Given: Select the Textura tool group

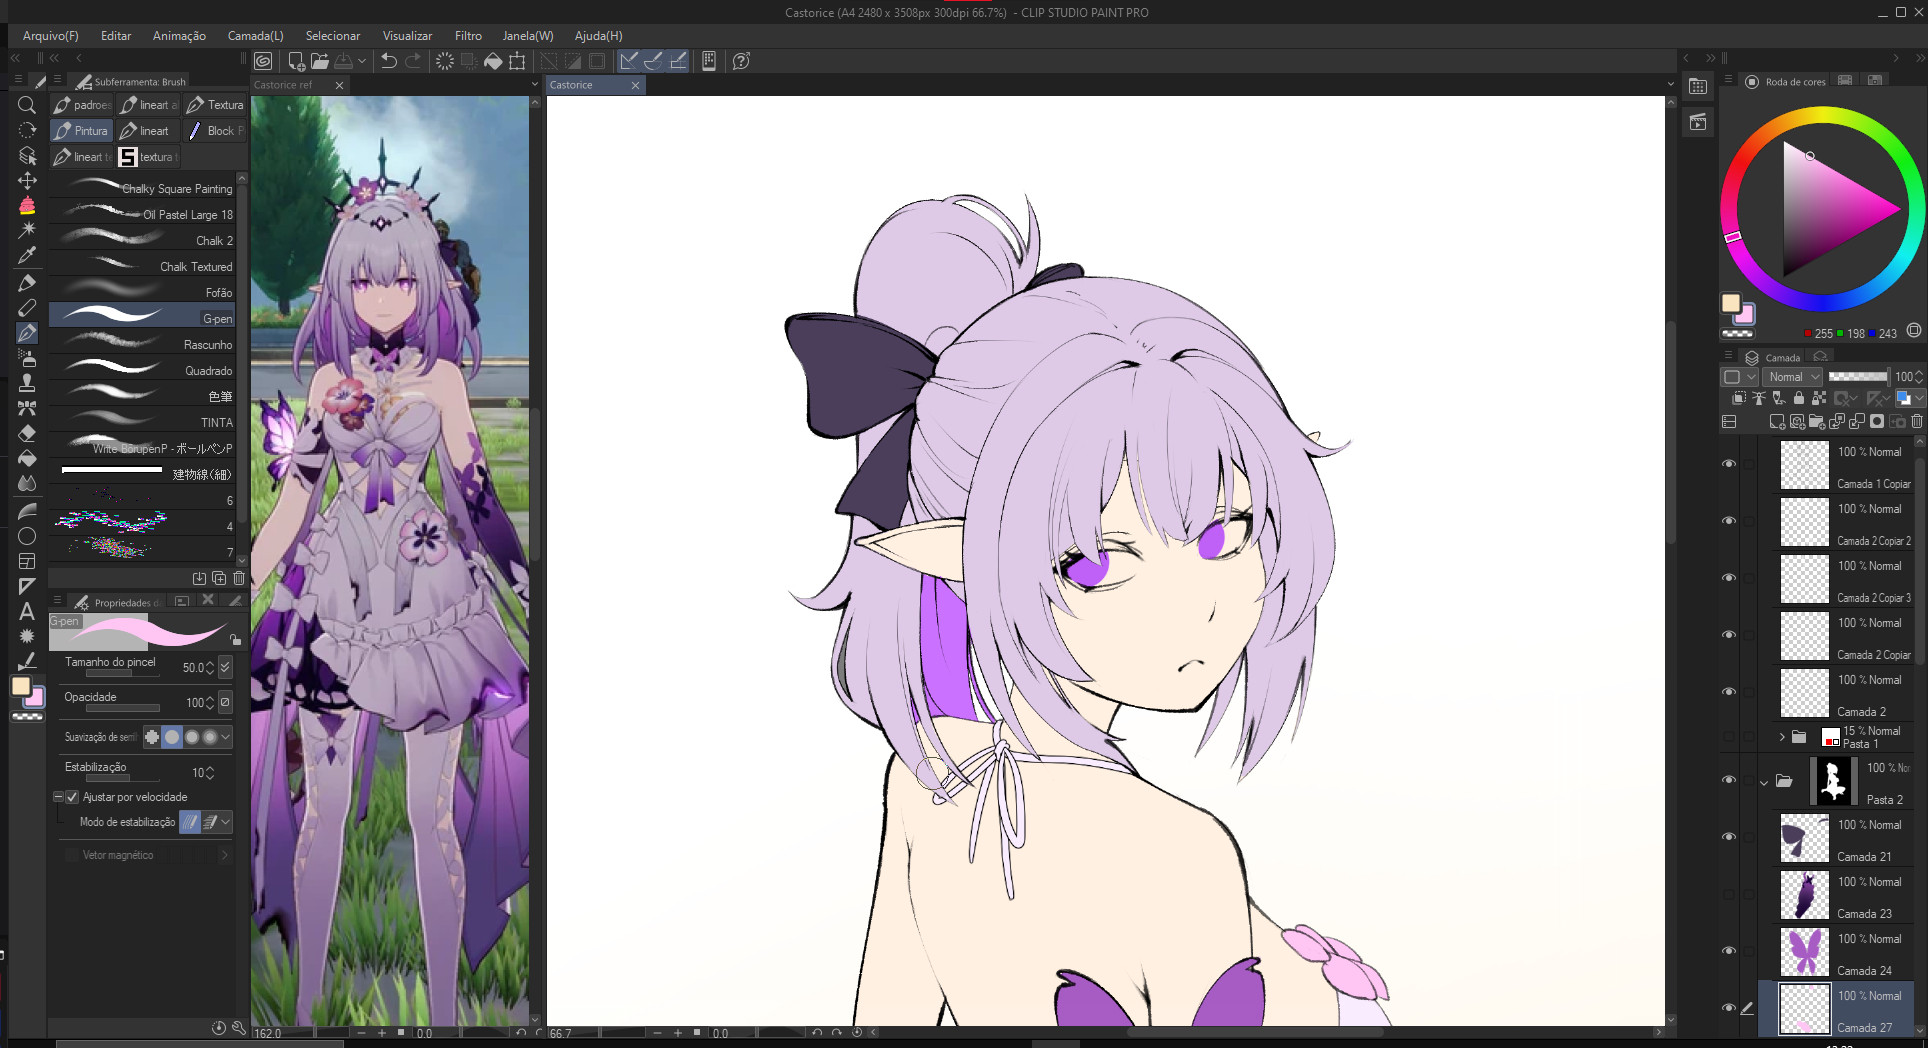Looking at the screenshot, I should pos(215,105).
